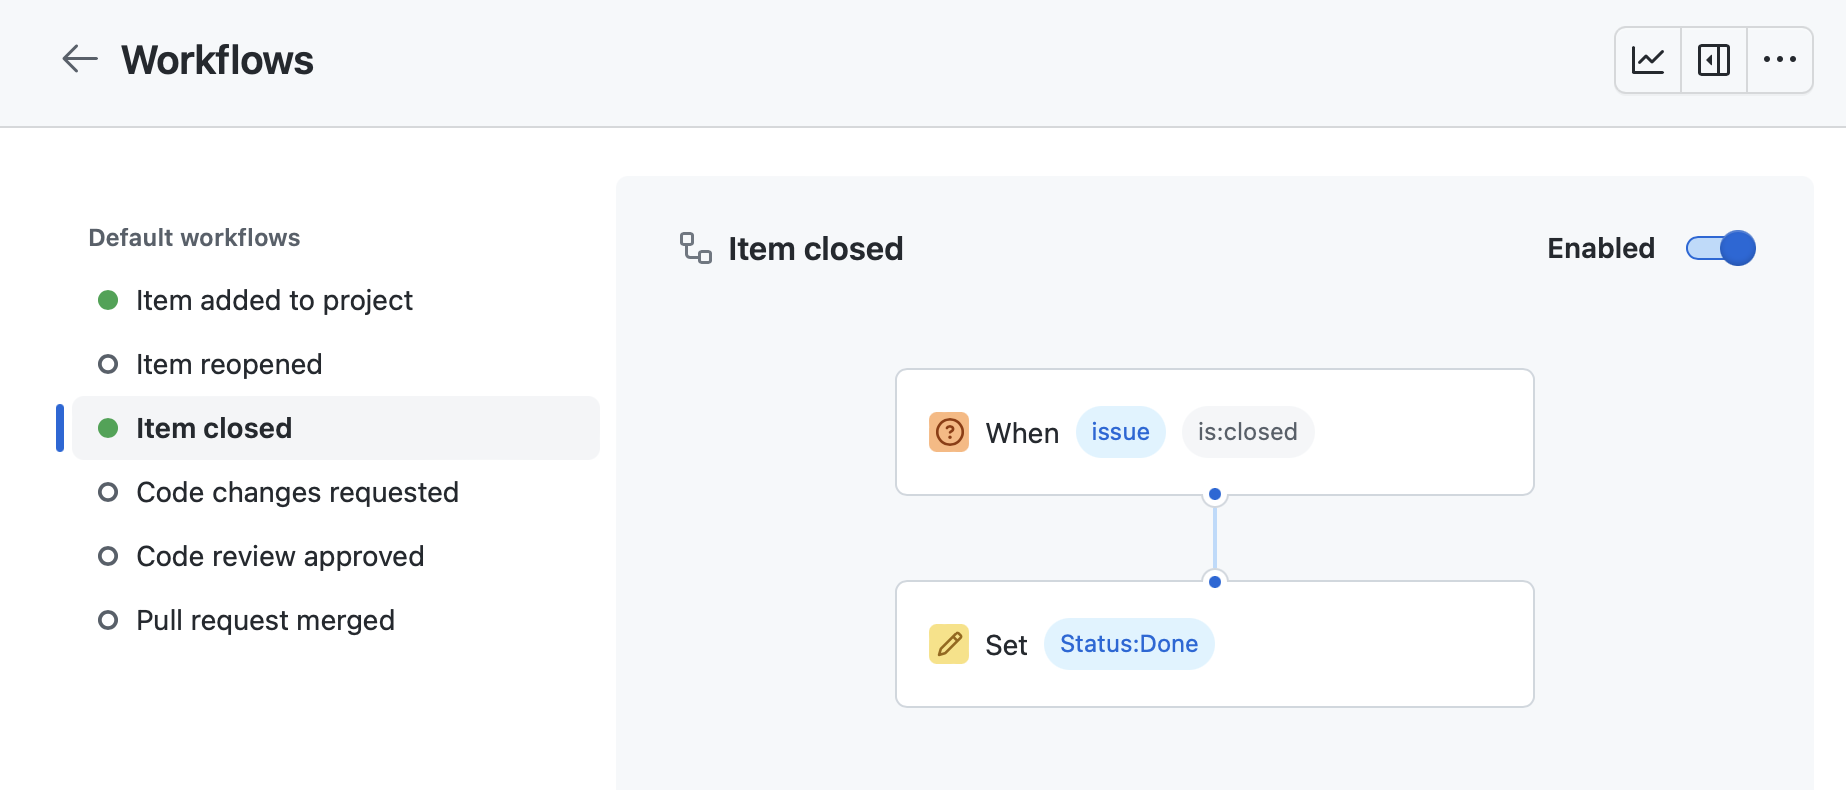Select the Item reopened workflow

point(336,364)
